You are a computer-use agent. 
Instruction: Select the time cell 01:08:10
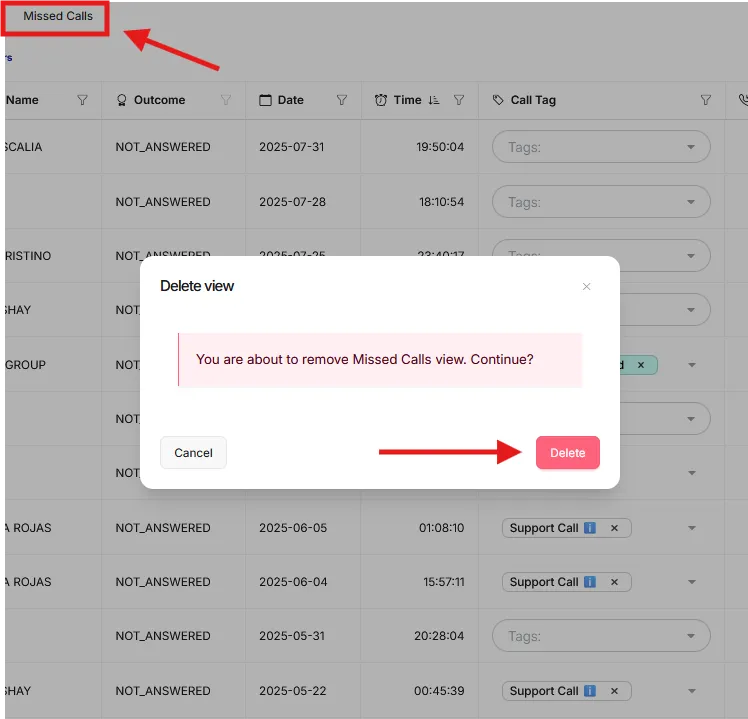(441, 528)
